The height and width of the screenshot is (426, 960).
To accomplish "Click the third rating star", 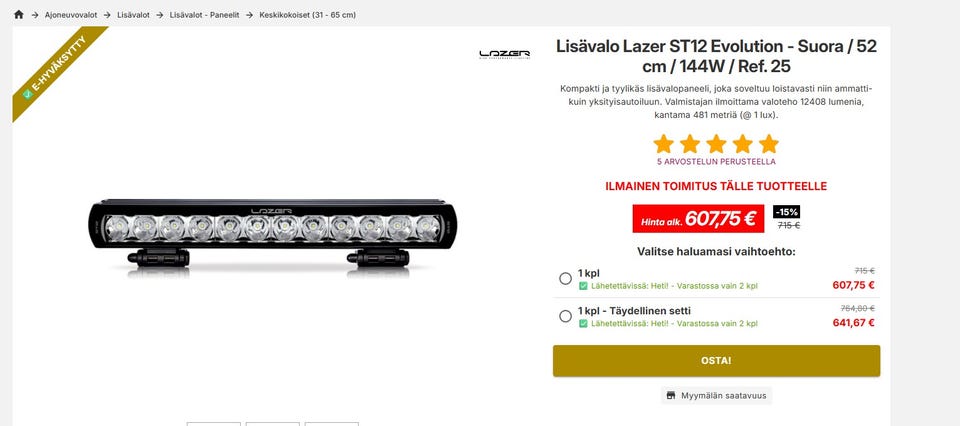I will pos(716,144).
